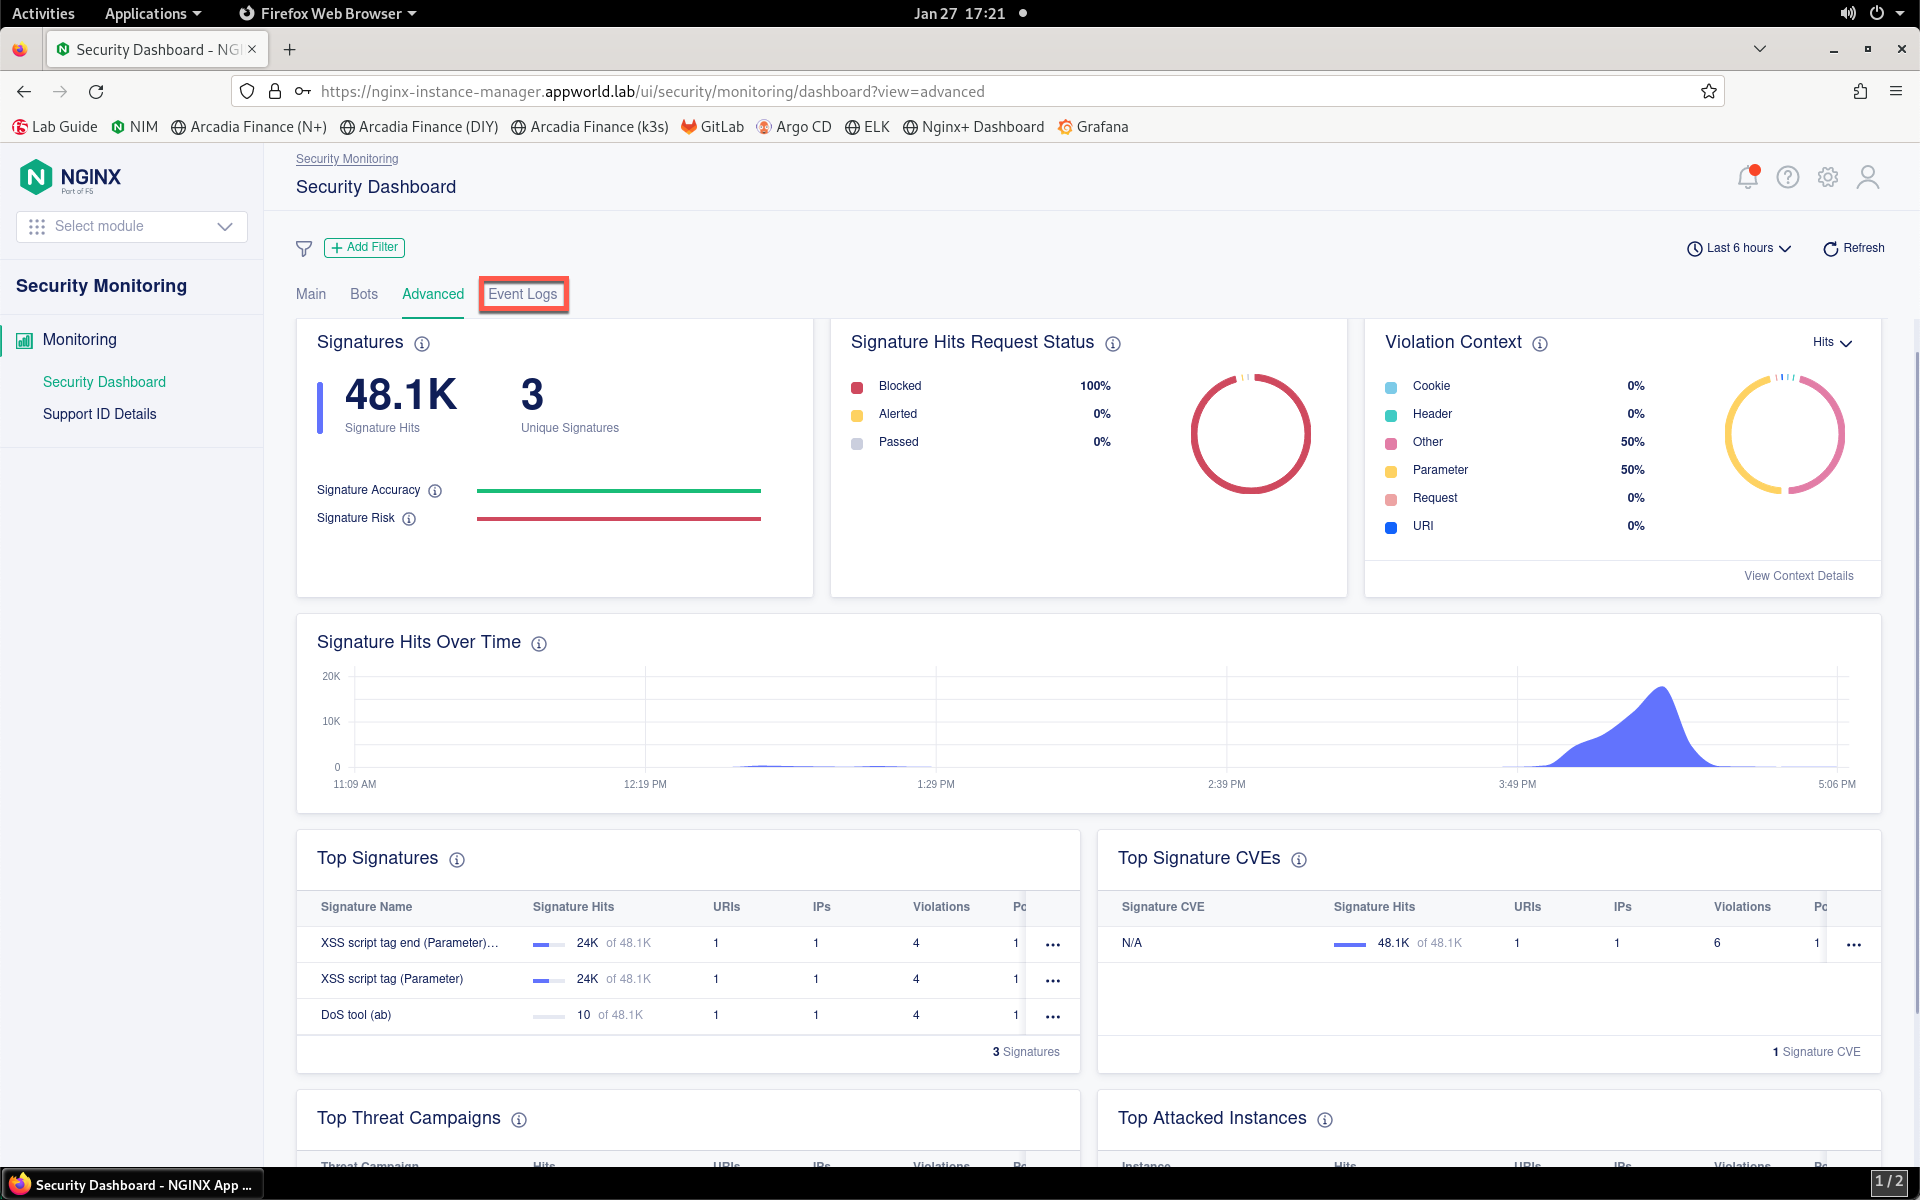This screenshot has height=1200, width=1920.
Task: Click the Top Signature CVEs info icon
Action: [1299, 860]
